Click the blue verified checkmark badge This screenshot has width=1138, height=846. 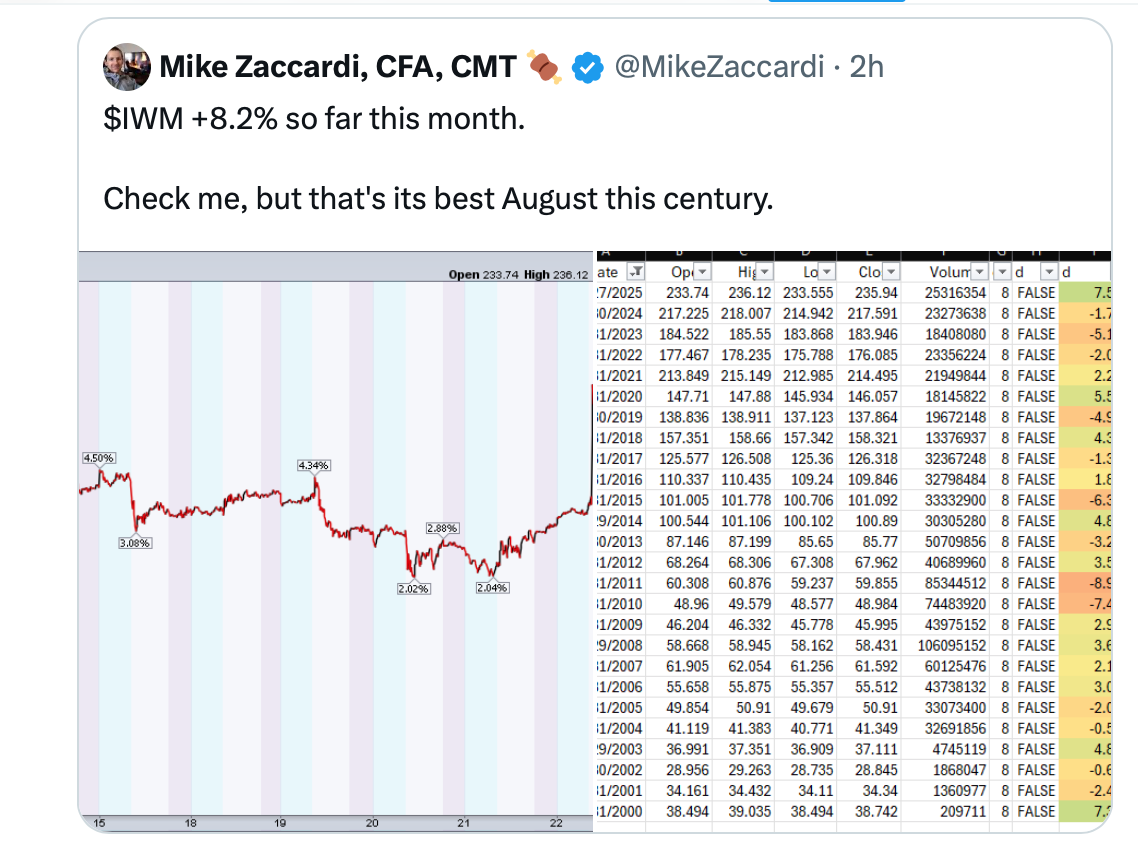click(x=586, y=67)
